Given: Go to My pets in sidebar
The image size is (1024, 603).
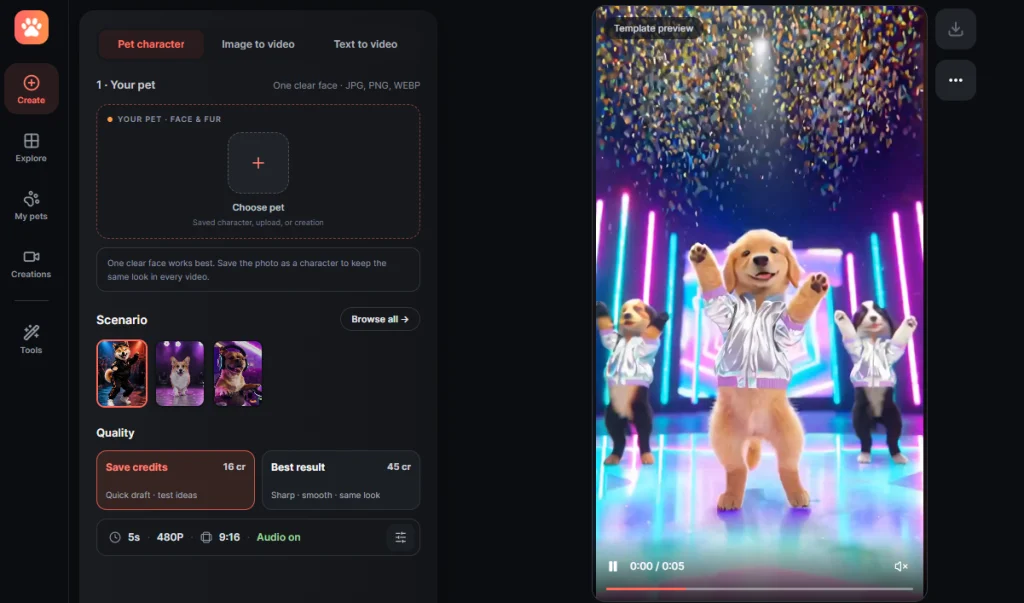Looking at the screenshot, I should (x=31, y=205).
